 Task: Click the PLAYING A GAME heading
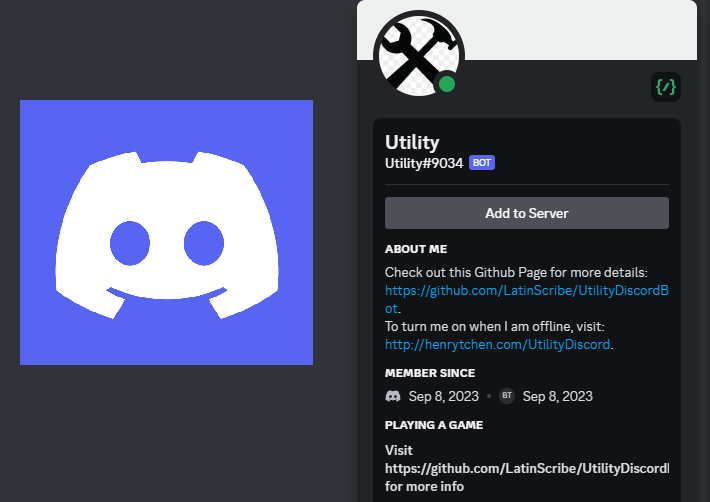(x=434, y=425)
